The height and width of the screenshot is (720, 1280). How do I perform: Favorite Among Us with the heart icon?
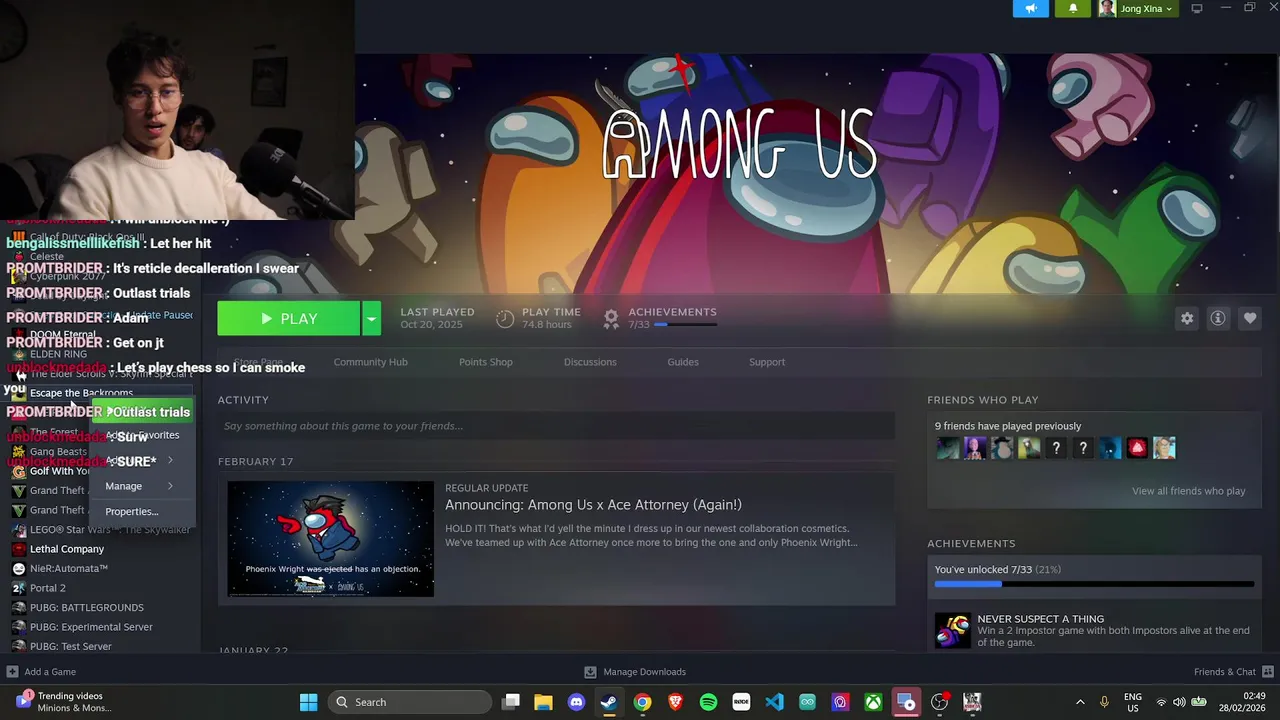pyautogui.click(x=1250, y=318)
